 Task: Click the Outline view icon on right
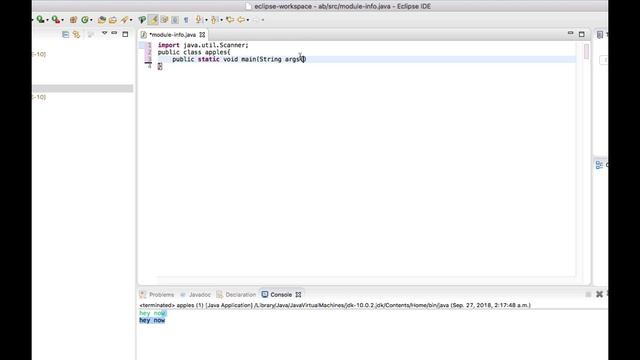[x=599, y=165]
